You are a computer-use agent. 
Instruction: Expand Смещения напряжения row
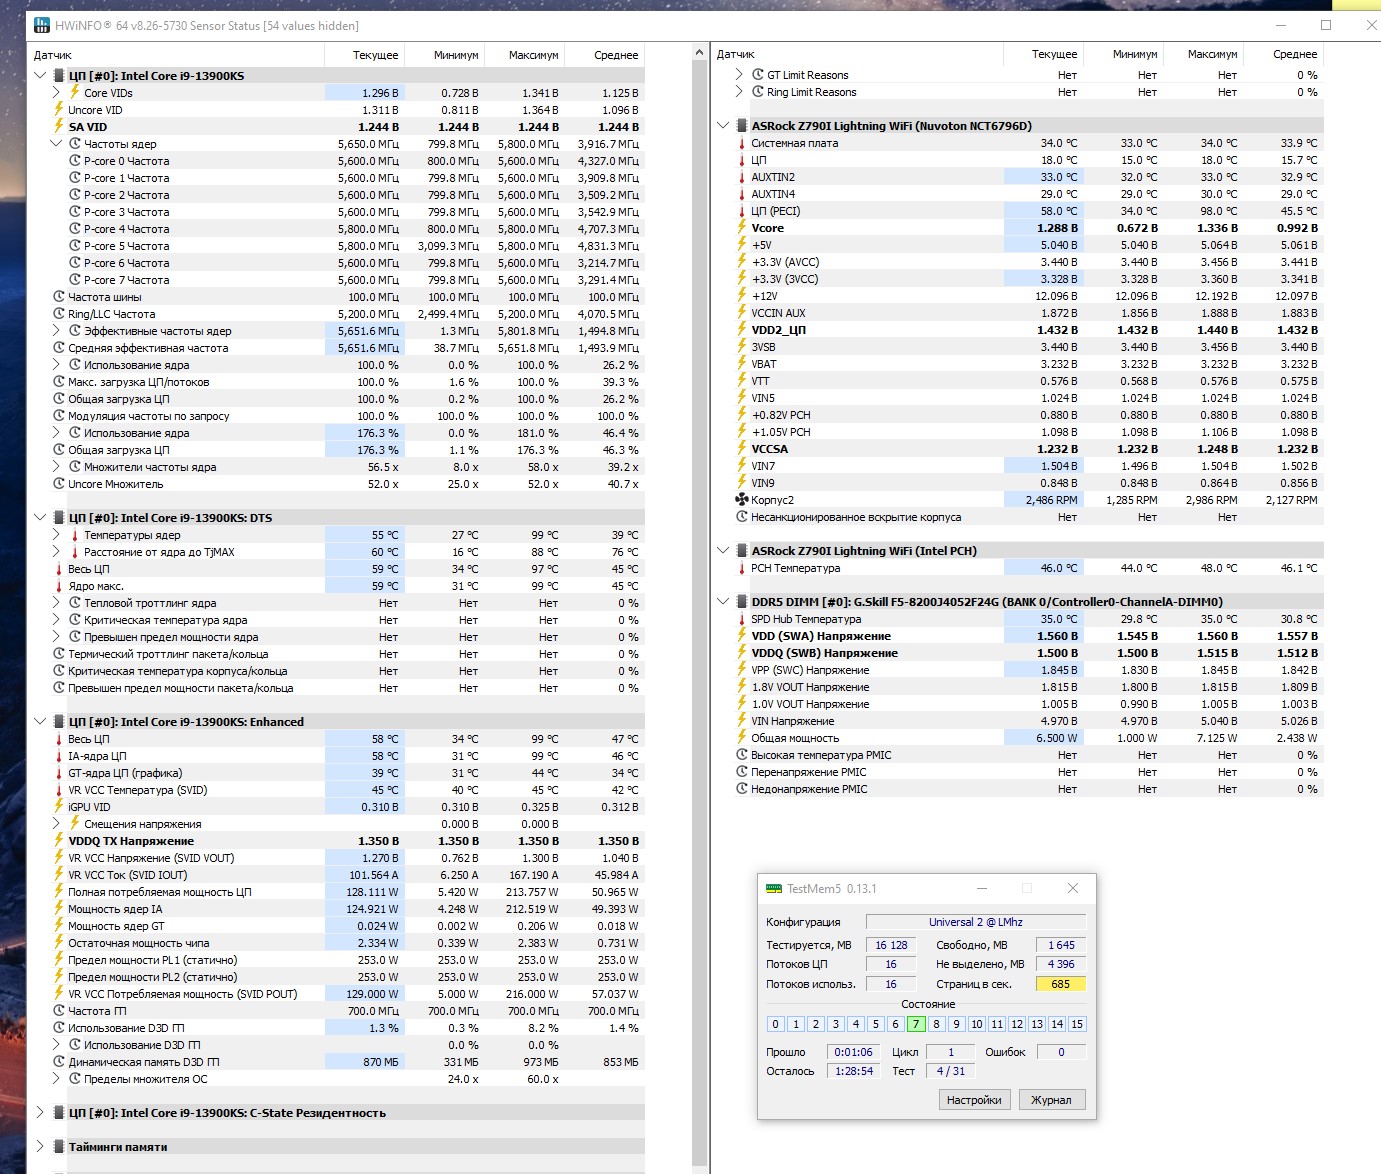click(x=57, y=824)
